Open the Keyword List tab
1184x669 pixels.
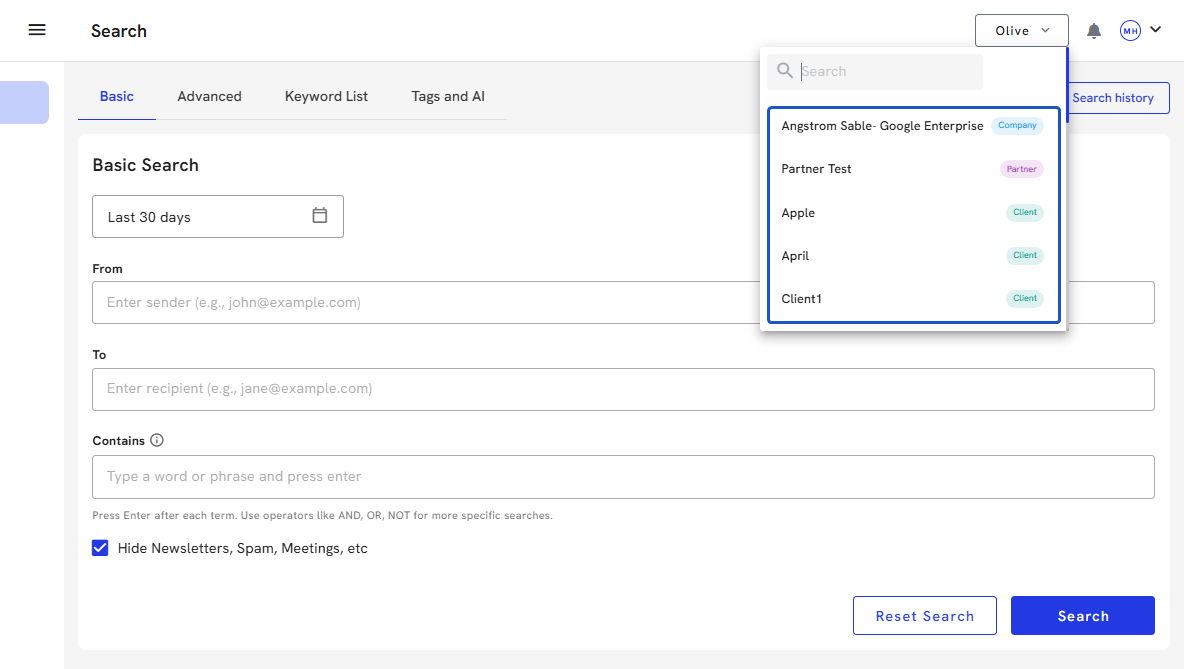(x=326, y=97)
